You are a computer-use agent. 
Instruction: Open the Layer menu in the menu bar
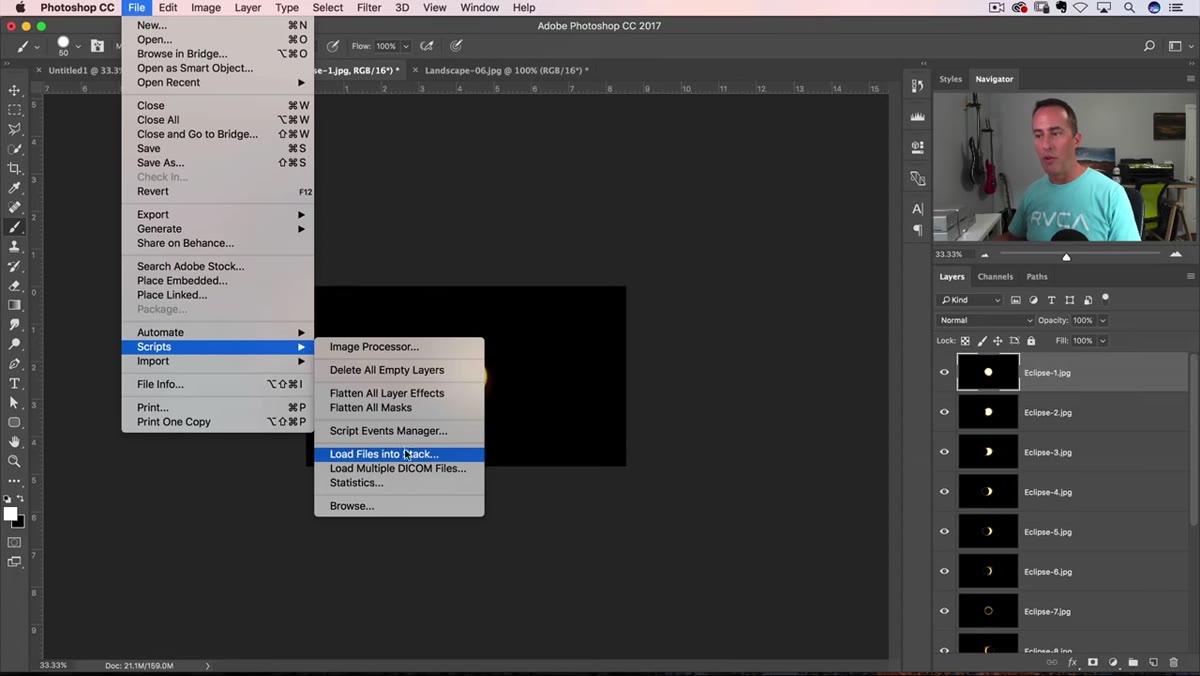coord(247,8)
